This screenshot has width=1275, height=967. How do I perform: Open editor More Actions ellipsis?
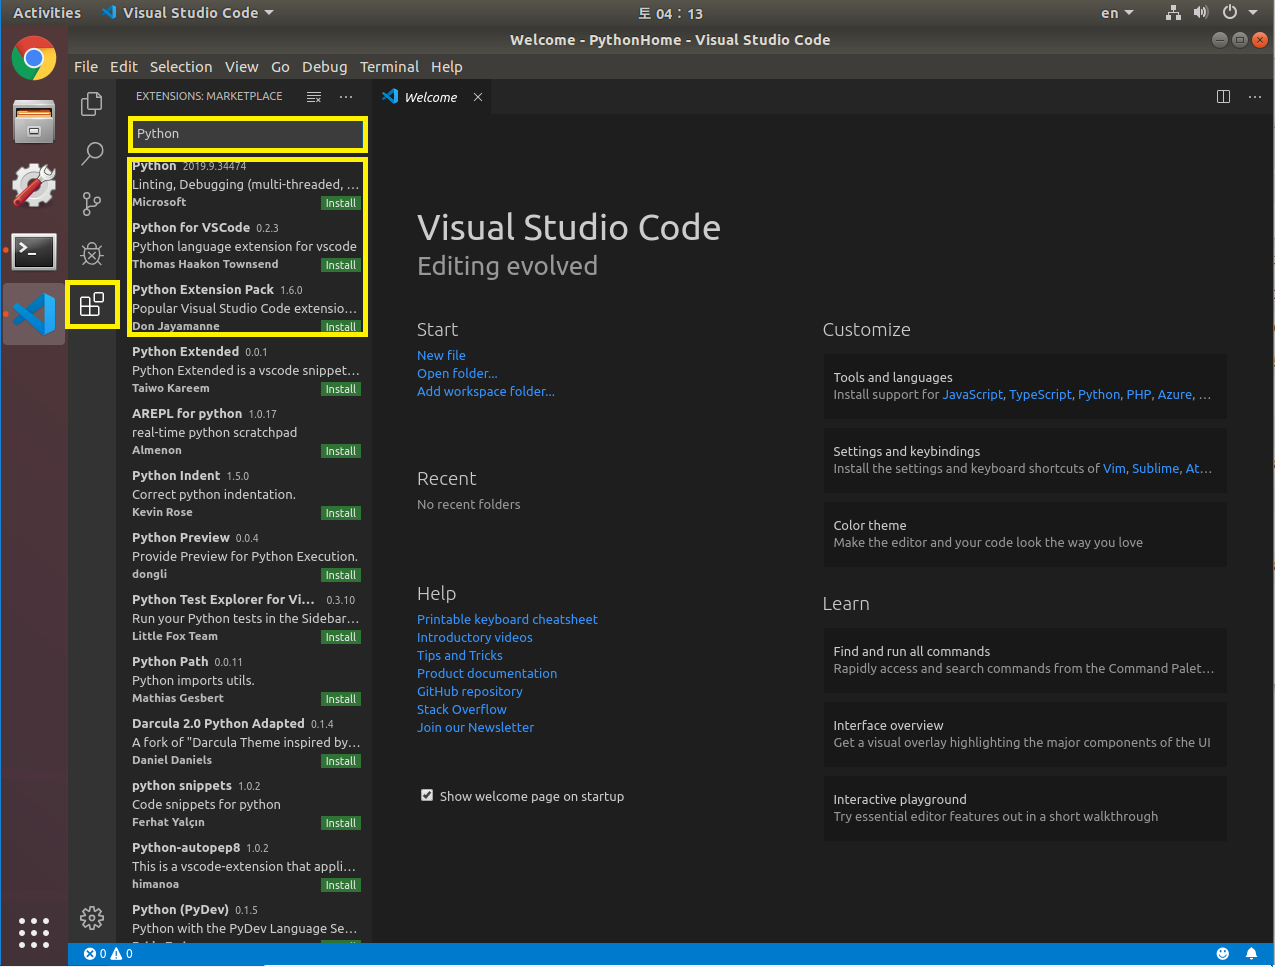[x=1255, y=97]
